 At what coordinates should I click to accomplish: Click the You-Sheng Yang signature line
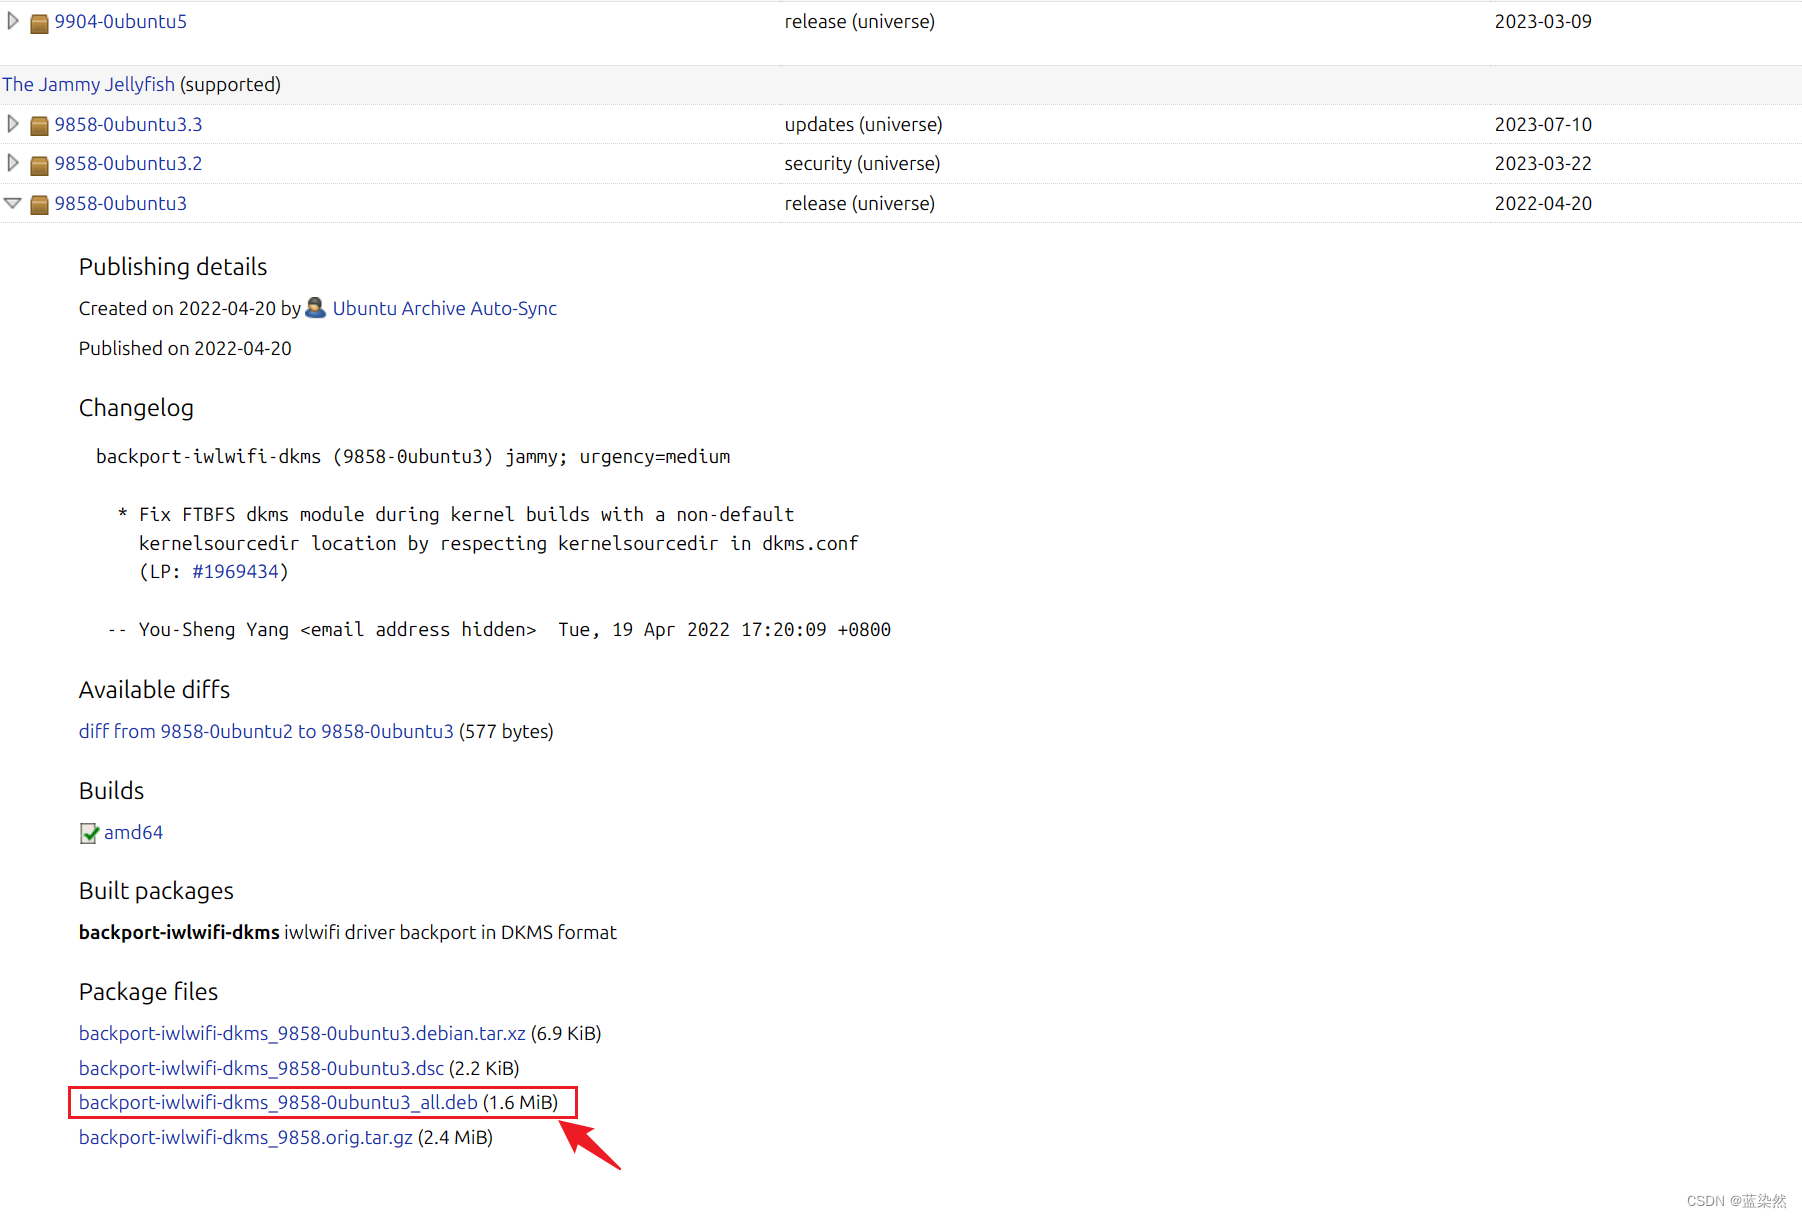coord(499,629)
